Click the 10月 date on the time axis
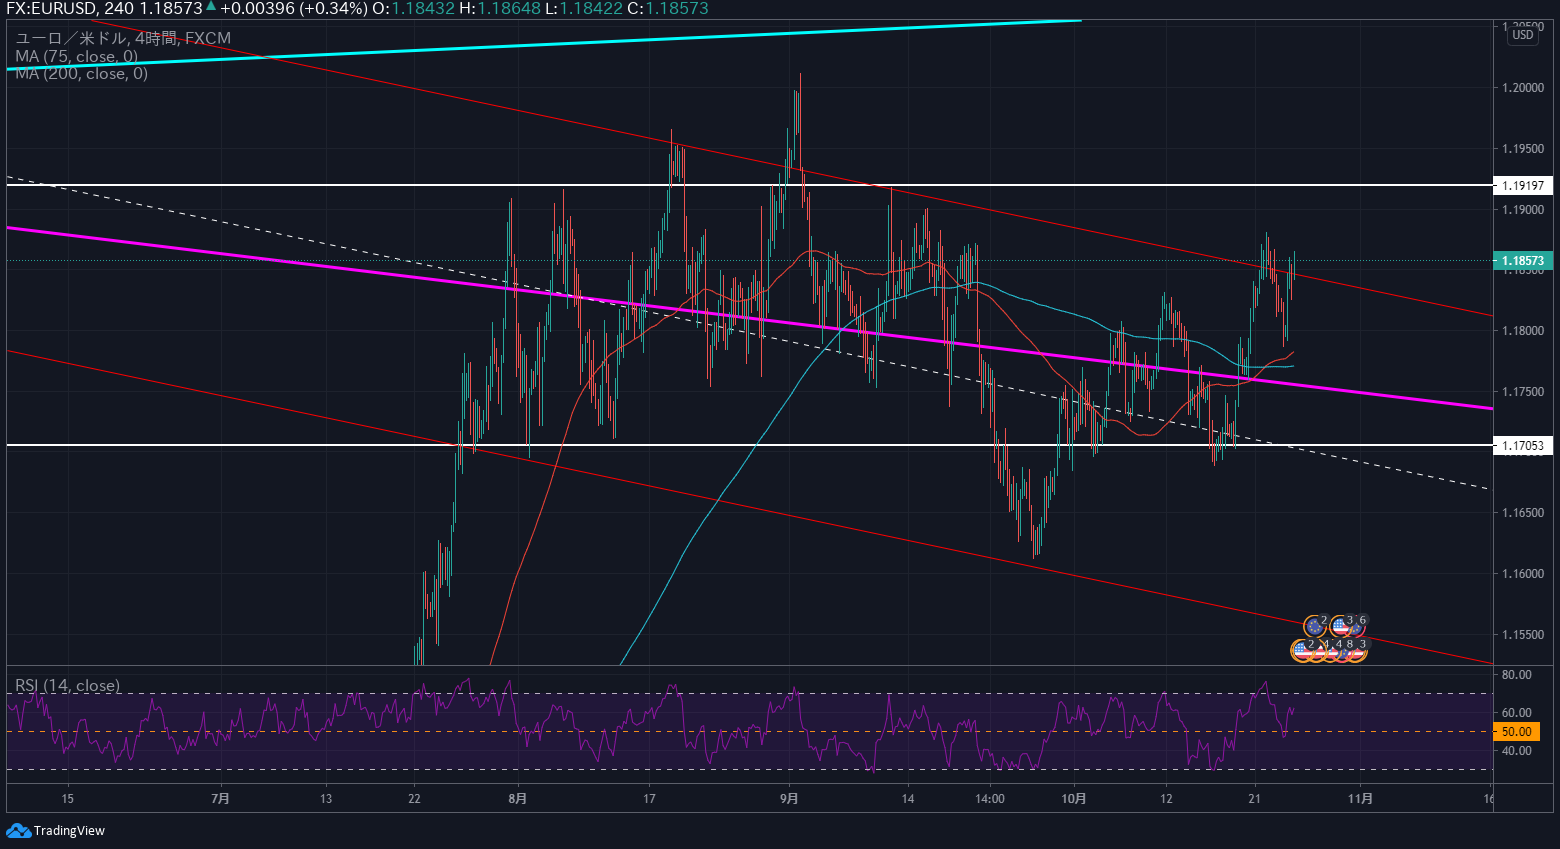The width and height of the screenshot is (1560, 849). (1073, 798)
